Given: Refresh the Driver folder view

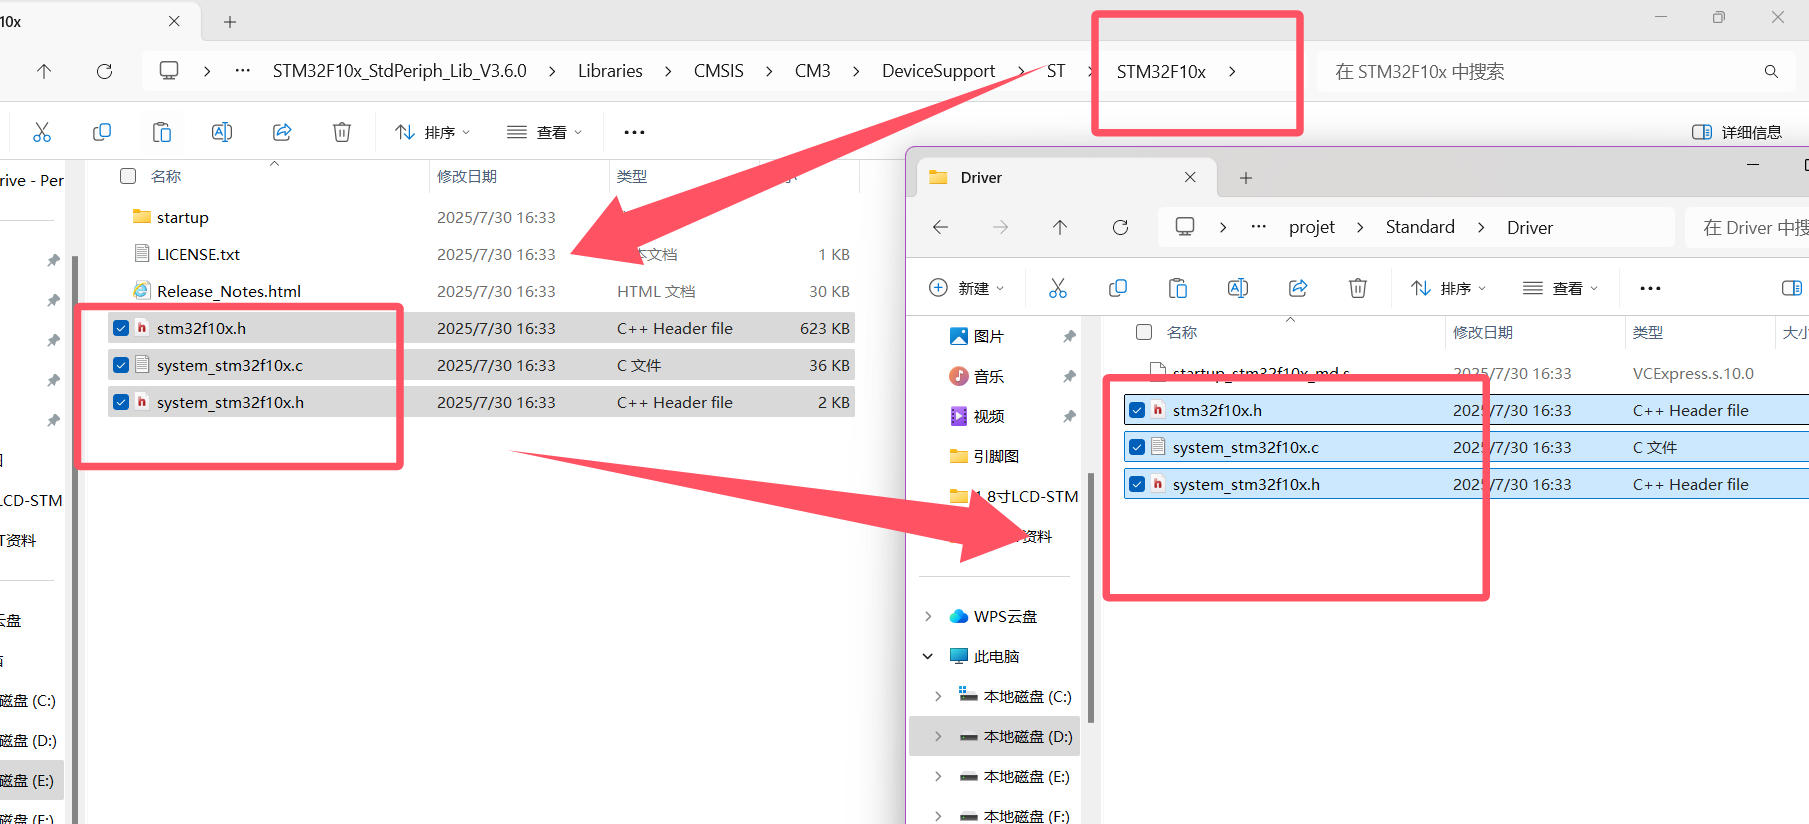Looking at the screenshot, I should click(x=1120, y=227).
